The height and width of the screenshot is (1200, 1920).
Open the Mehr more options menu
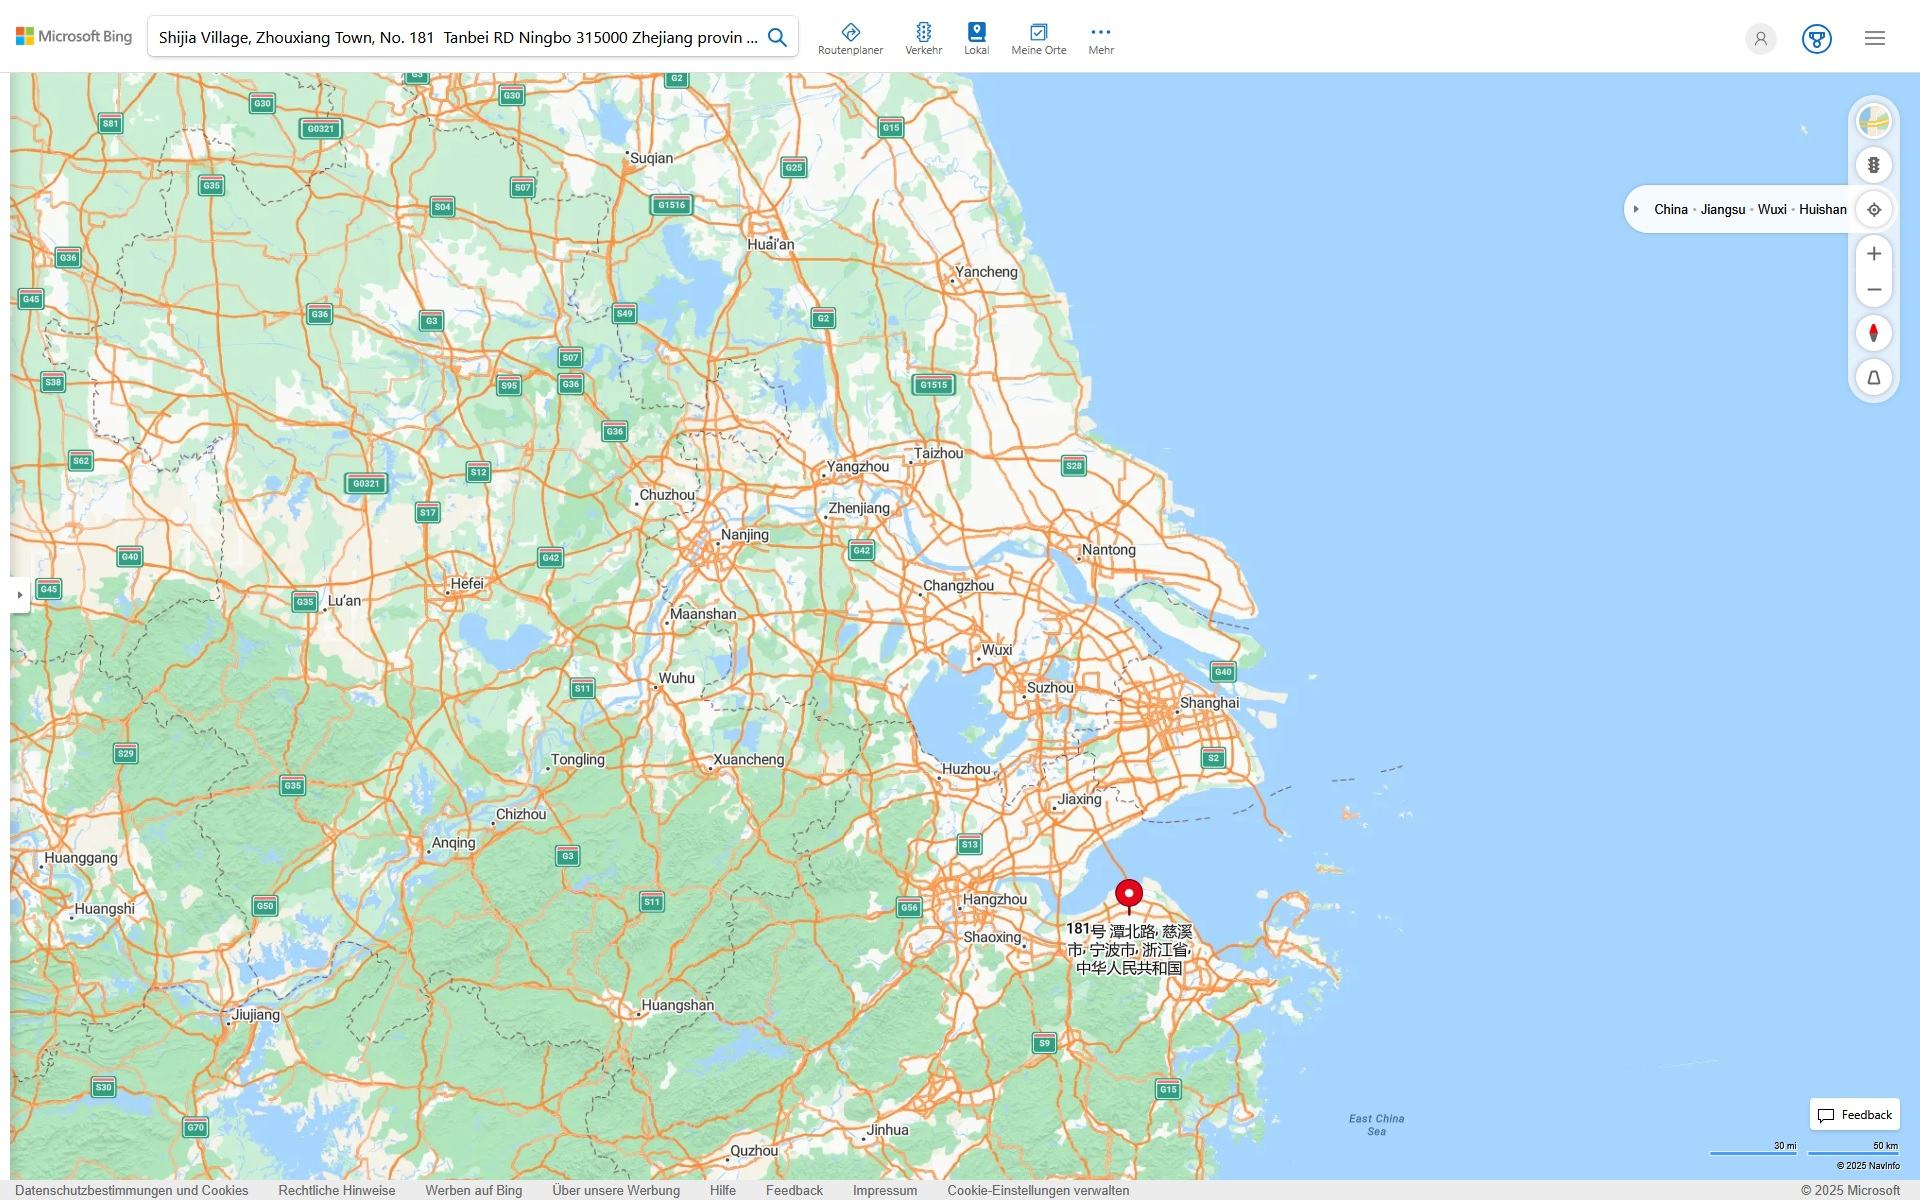click(x=1100, y=38)
